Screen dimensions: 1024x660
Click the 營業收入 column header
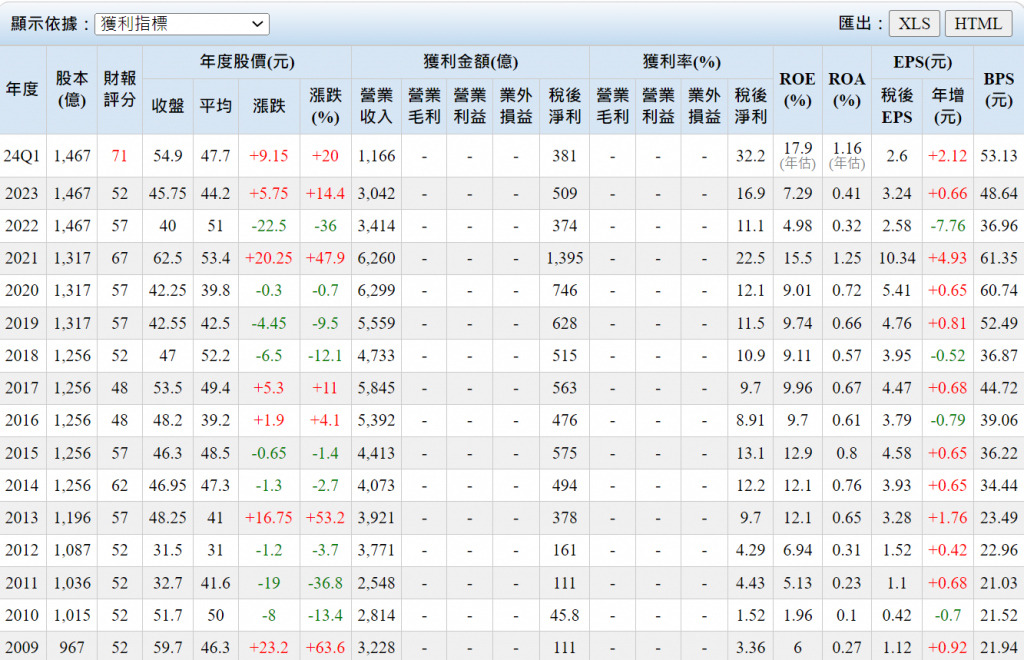click(x=376, y=106)
